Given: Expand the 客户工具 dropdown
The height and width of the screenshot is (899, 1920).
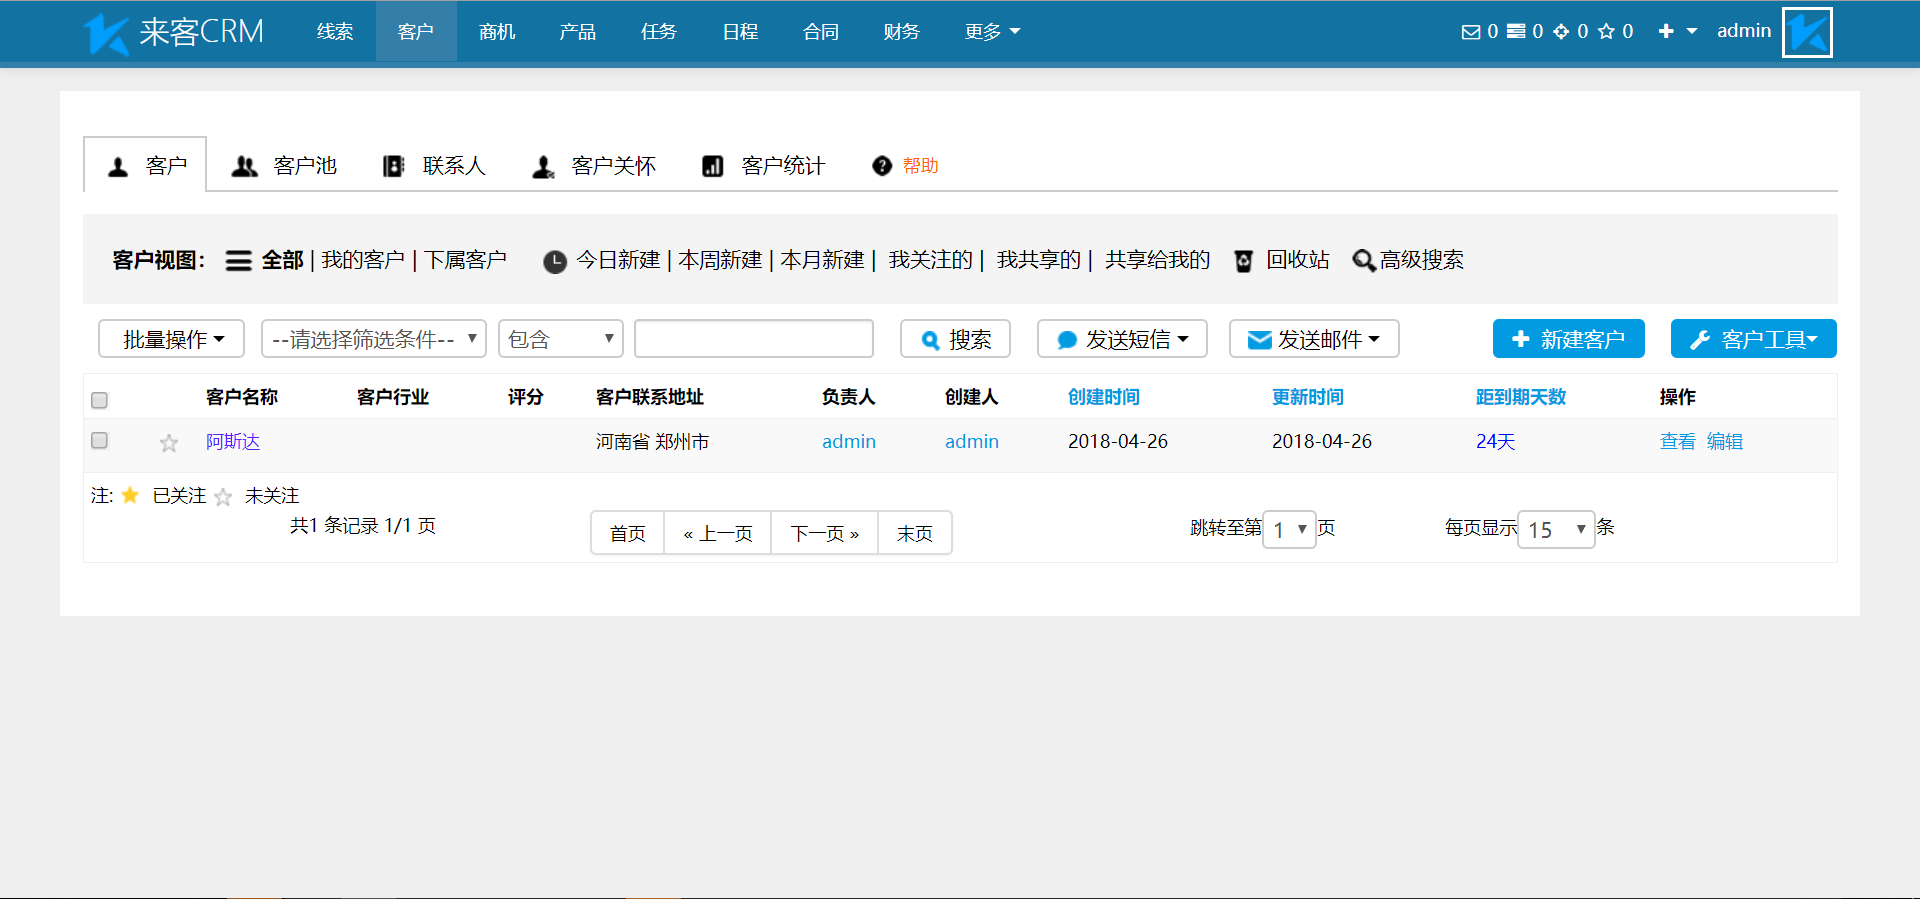Looking at the screenshot, I should click(1754, 339).
